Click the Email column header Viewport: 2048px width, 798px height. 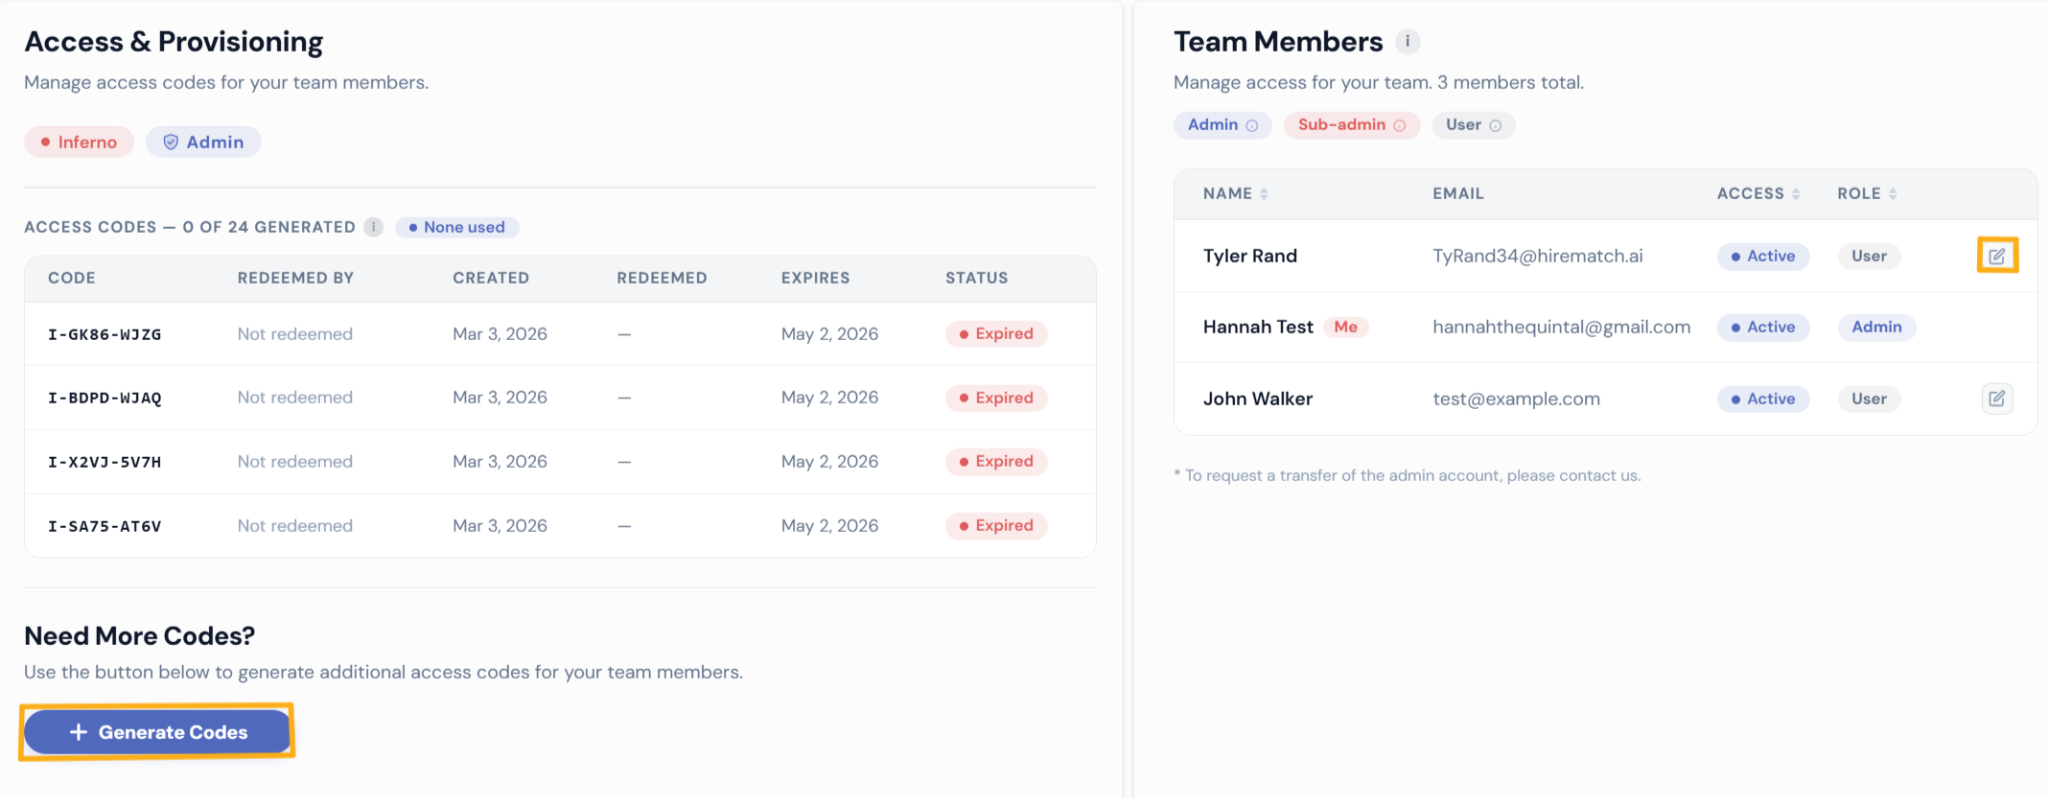(1458, 194)
